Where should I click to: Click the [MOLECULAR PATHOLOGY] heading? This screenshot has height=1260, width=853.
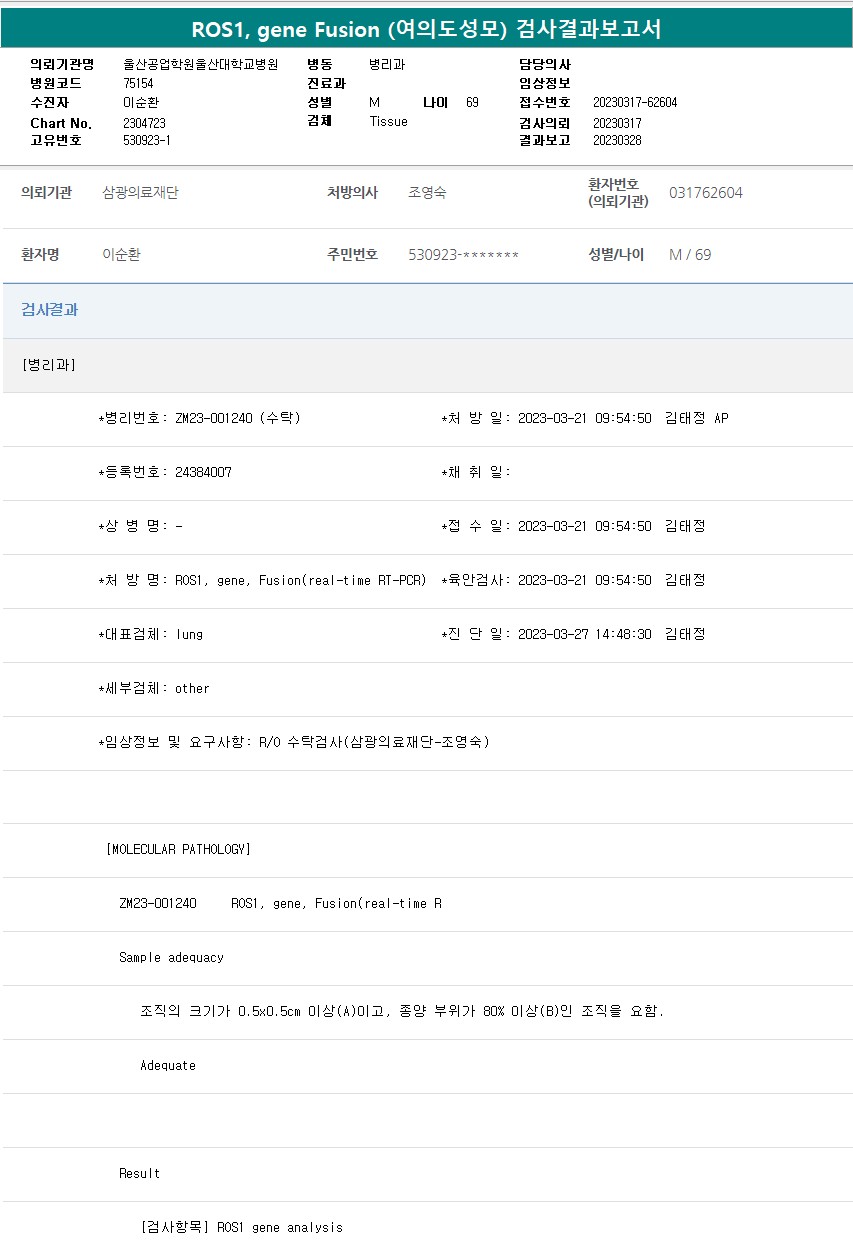tap(178, 850)
